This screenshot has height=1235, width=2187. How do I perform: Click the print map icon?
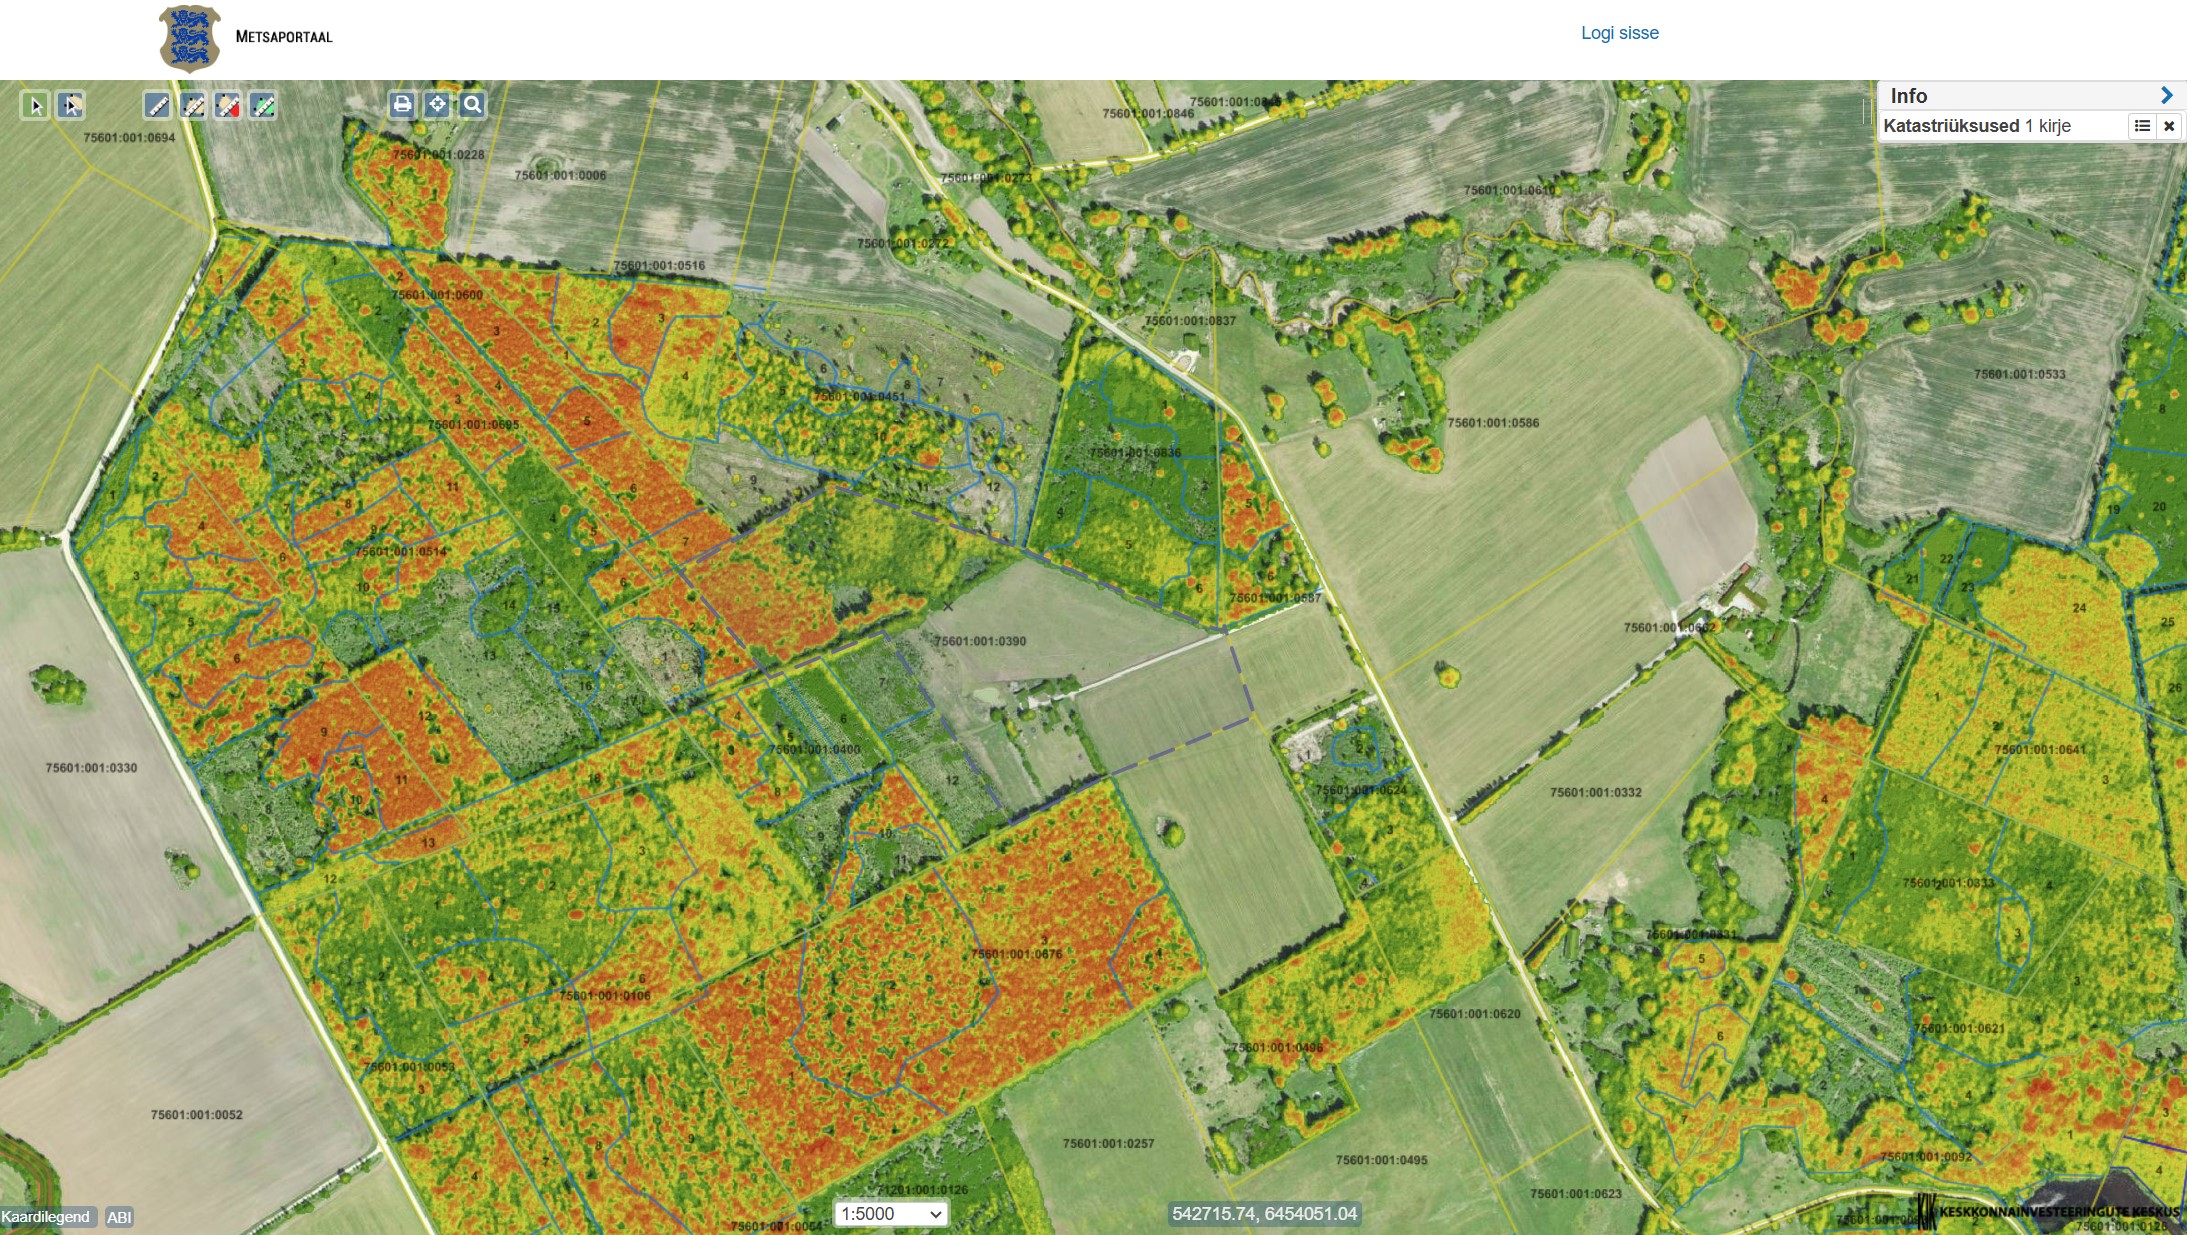click(x=402, y=104)
